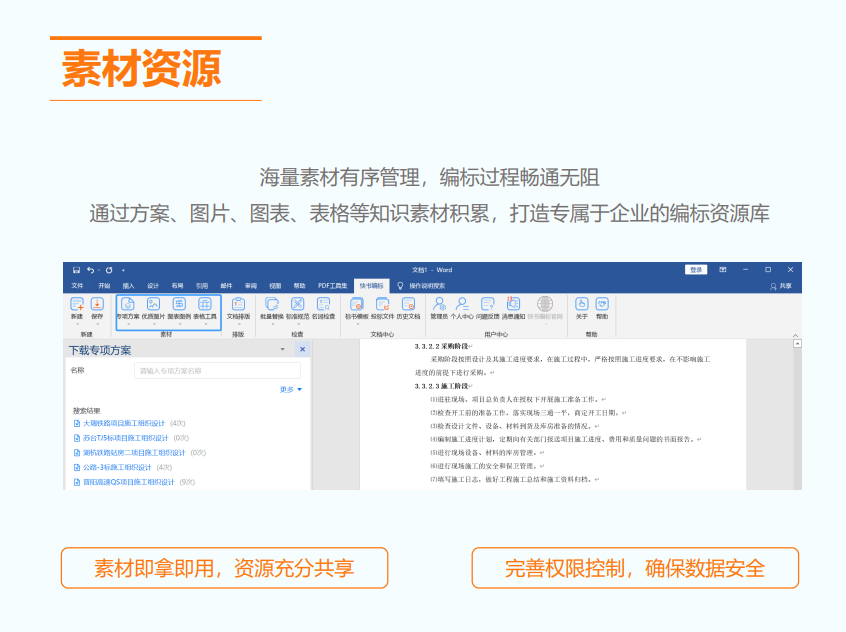Click the 文档排版 layout icon
This screenshot has height=632, width=846.
click(238, 304)
